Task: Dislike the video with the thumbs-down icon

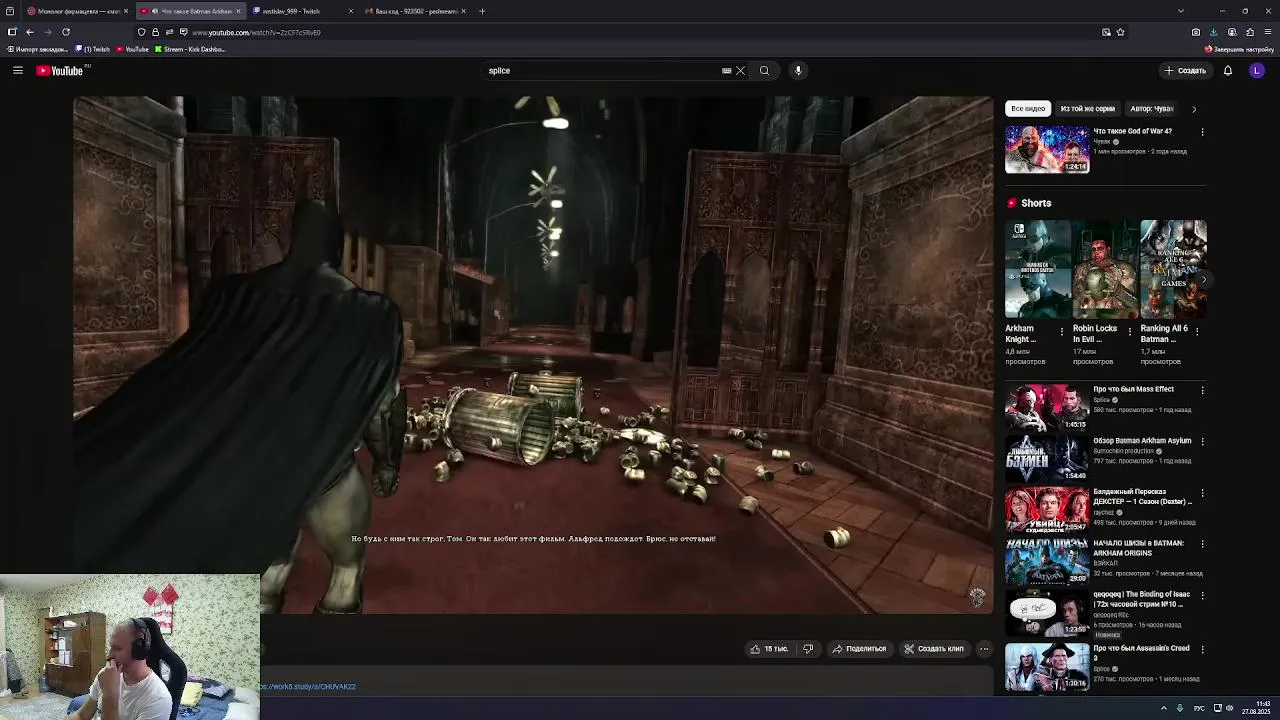Action: tap(808, 648)
